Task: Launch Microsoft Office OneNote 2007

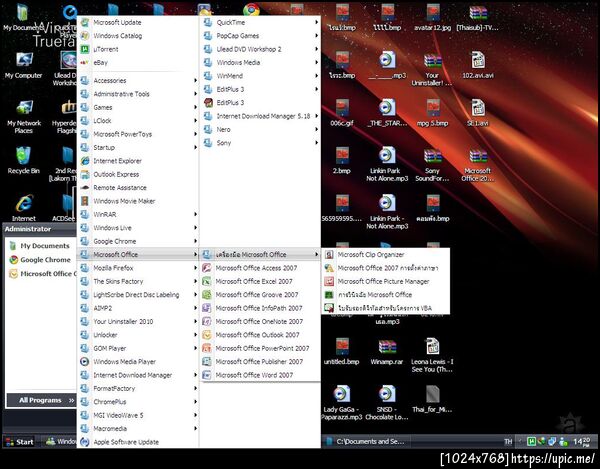Action: [x=260, y=321]
